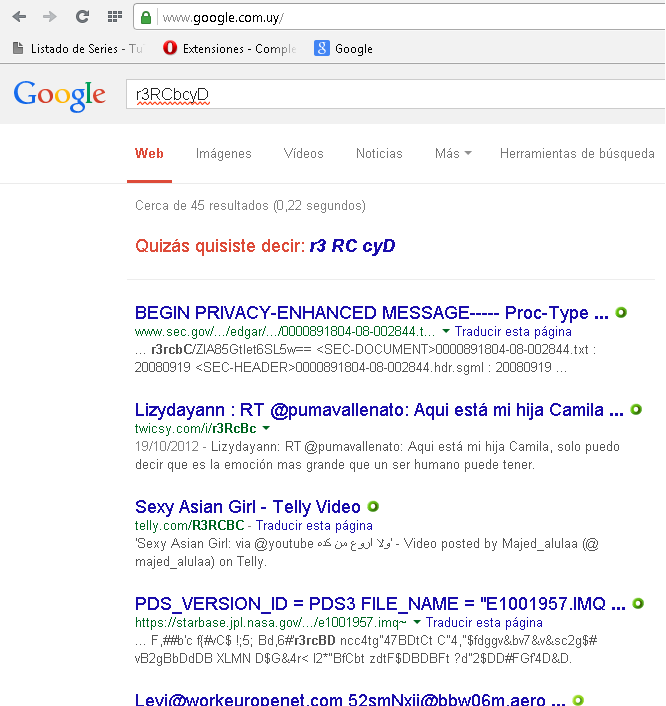Expand dropdown arrow next to twicsy.com URL
Viewport: 666px width, 706px height.
tap(266, 428)
